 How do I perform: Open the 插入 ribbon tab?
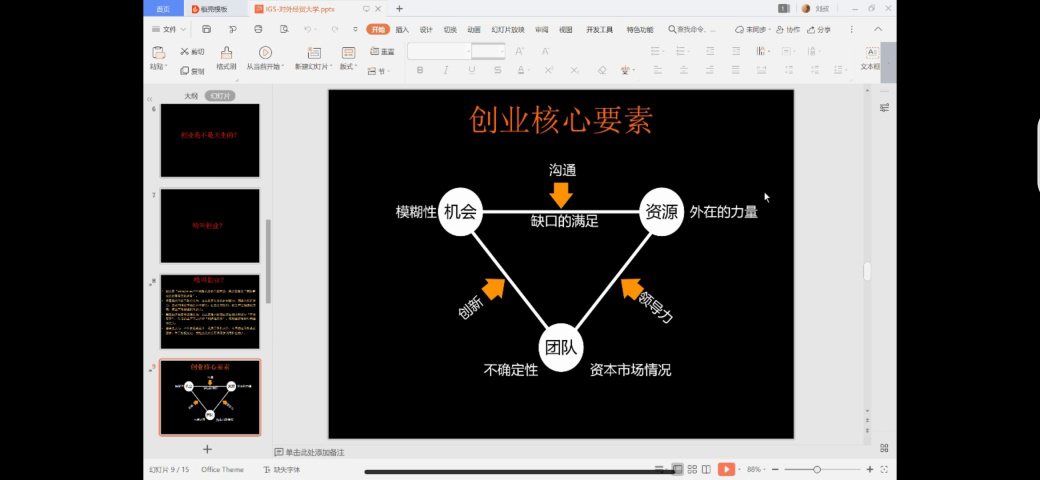402,30
